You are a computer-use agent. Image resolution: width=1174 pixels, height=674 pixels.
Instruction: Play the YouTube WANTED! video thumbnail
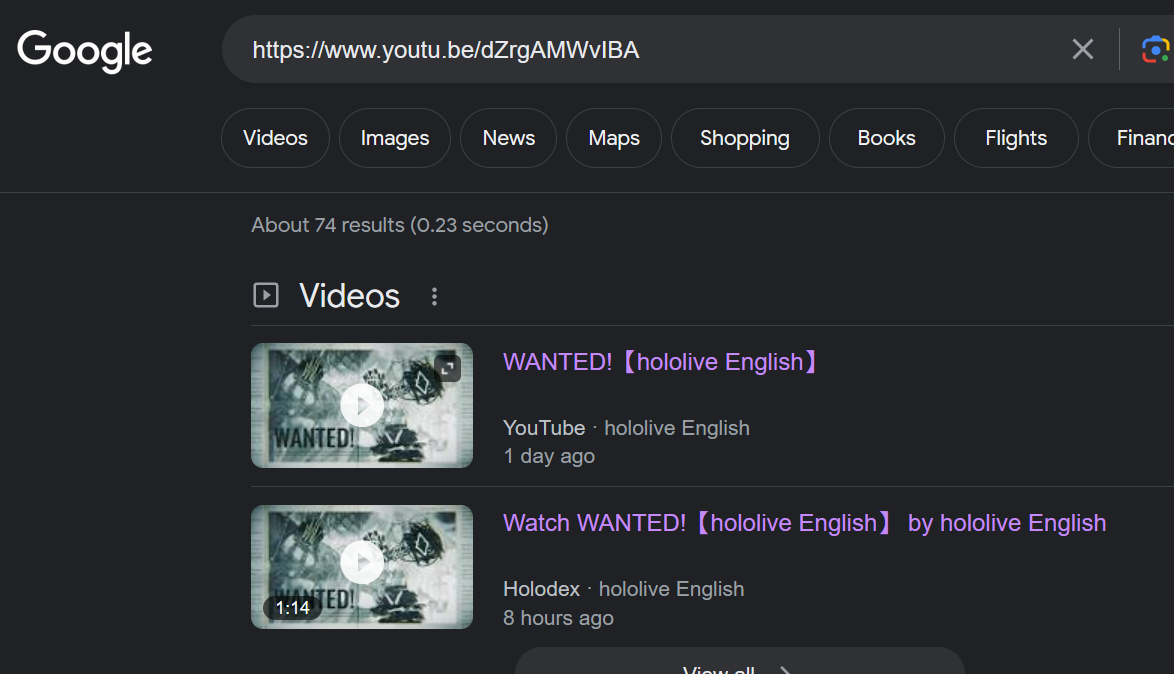coord(362,405)
